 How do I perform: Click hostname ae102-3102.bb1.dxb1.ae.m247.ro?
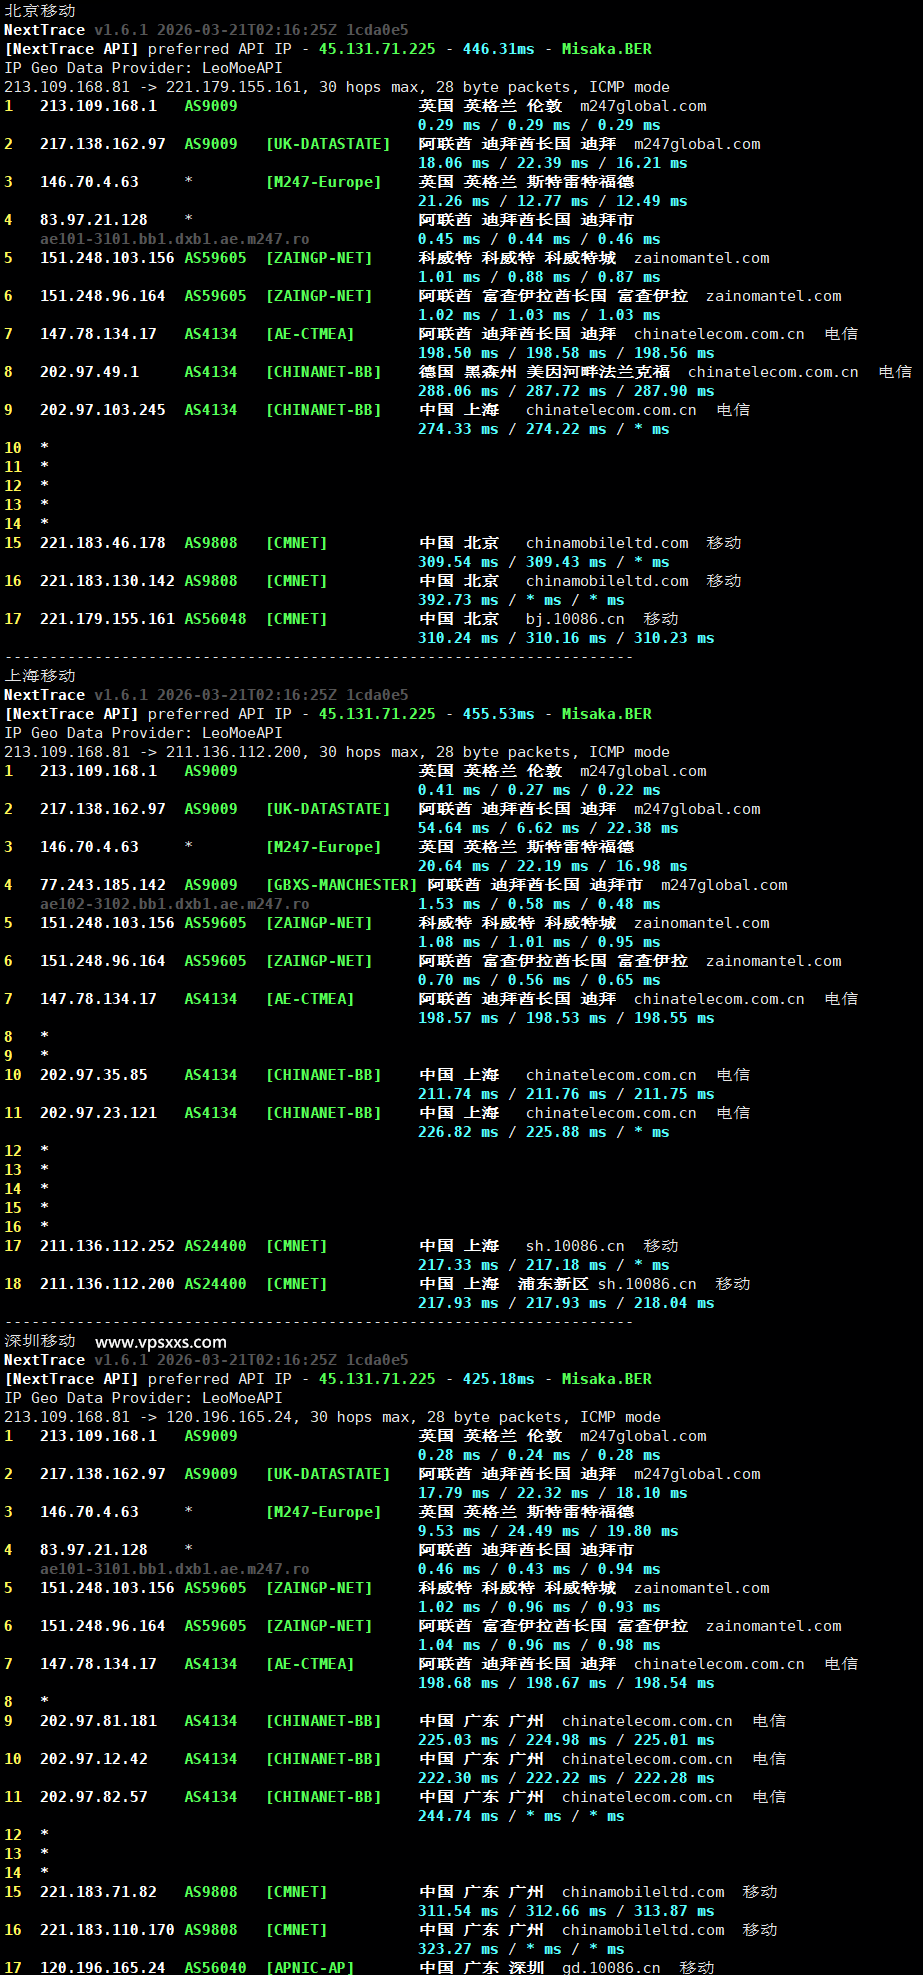click(x=174, y=904)
